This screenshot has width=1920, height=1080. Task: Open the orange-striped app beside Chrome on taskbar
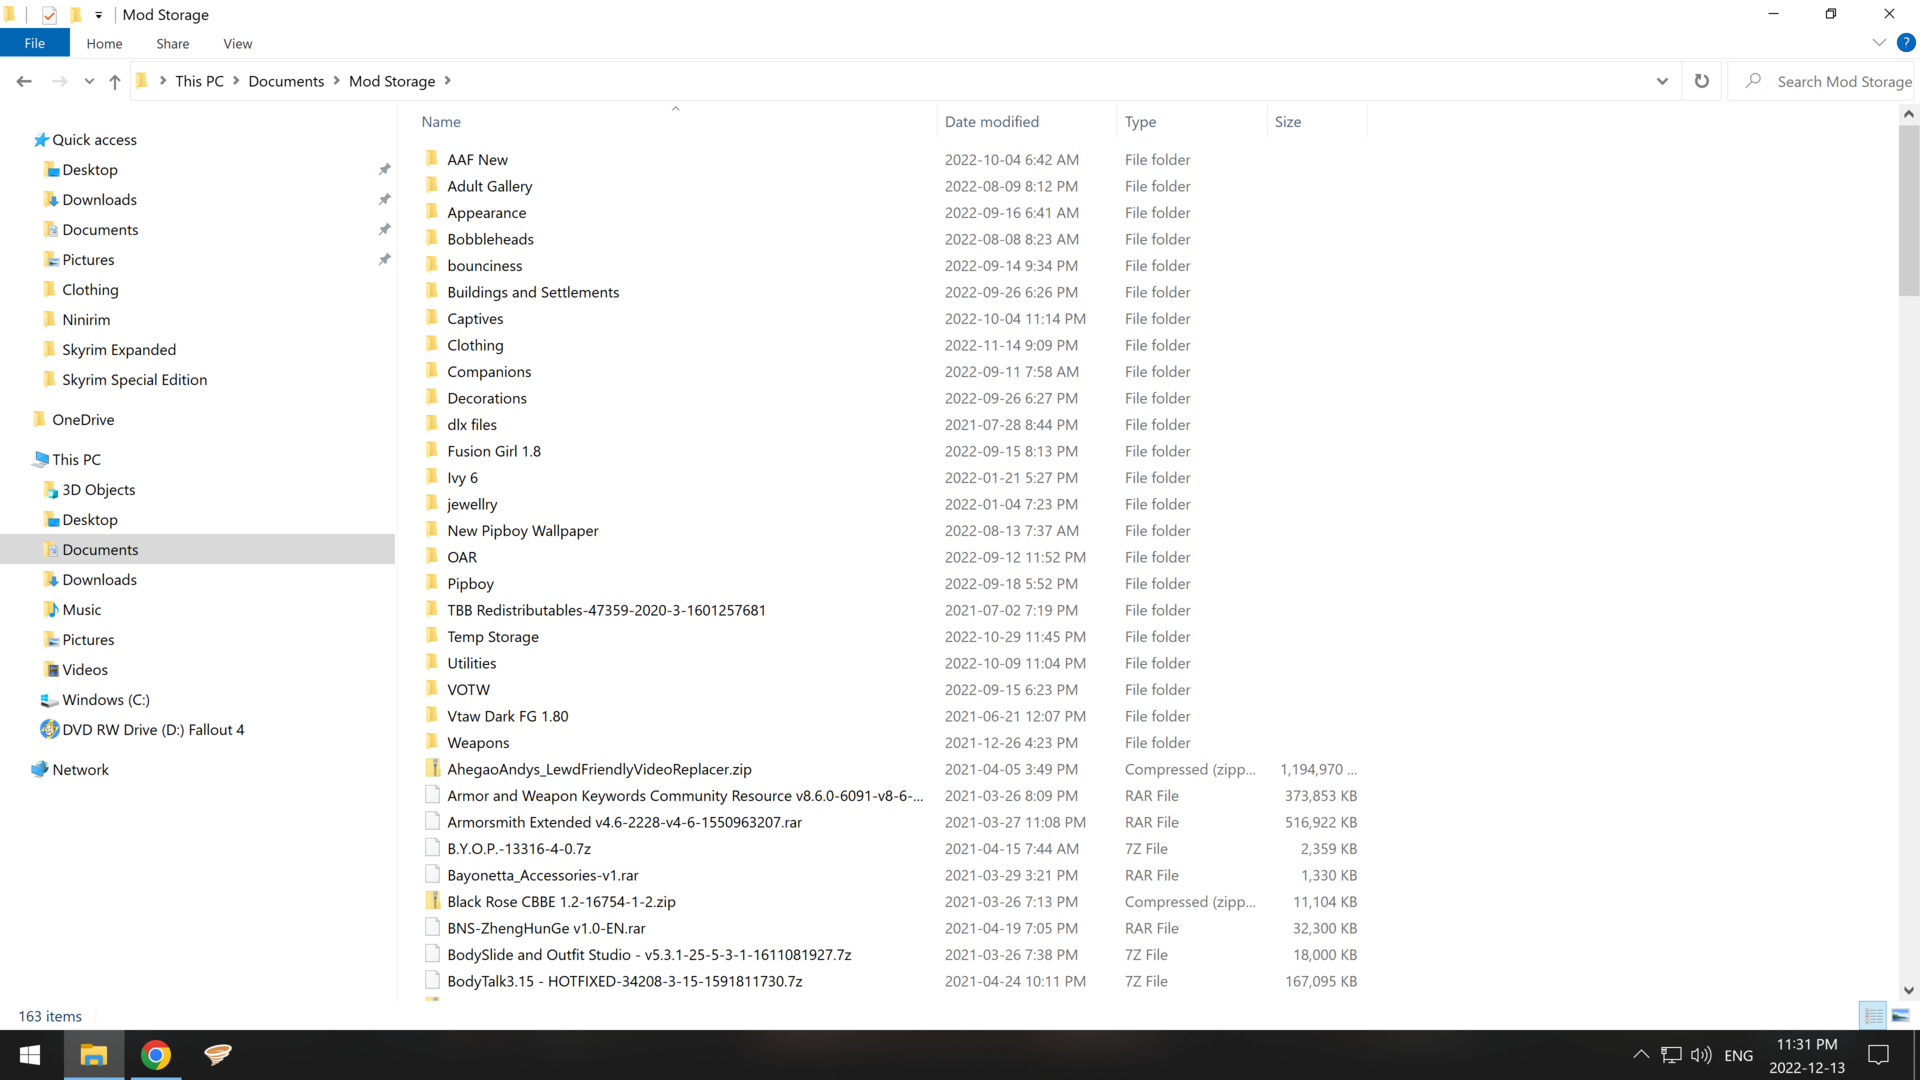(x=217, y=1055)
